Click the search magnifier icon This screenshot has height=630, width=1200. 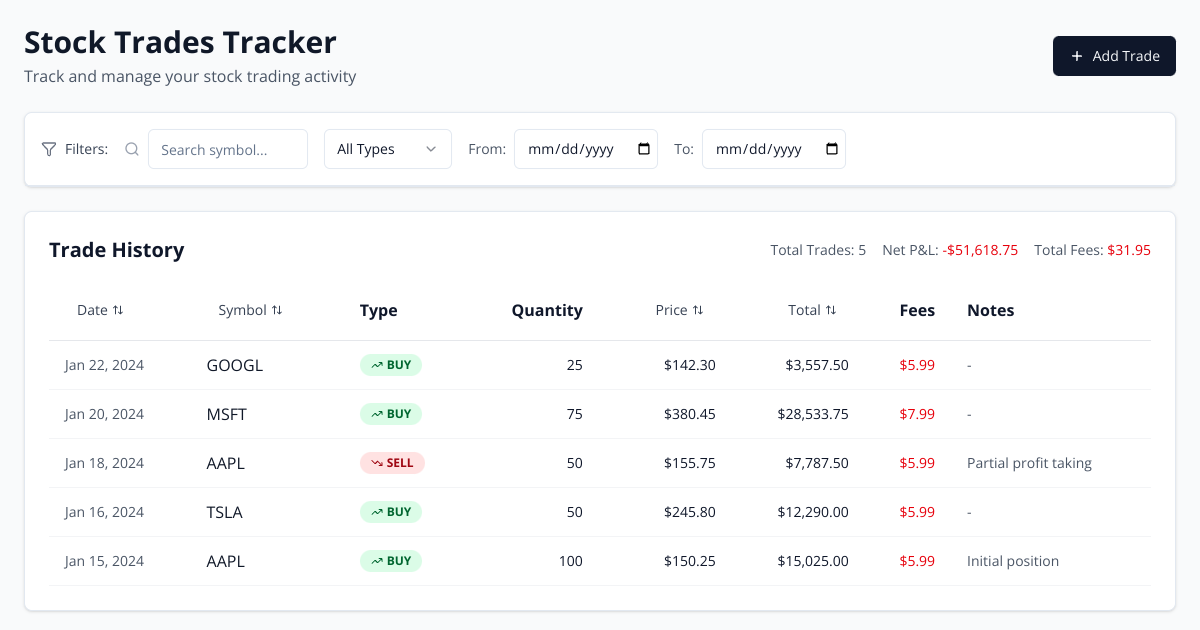tap(132, 148)
